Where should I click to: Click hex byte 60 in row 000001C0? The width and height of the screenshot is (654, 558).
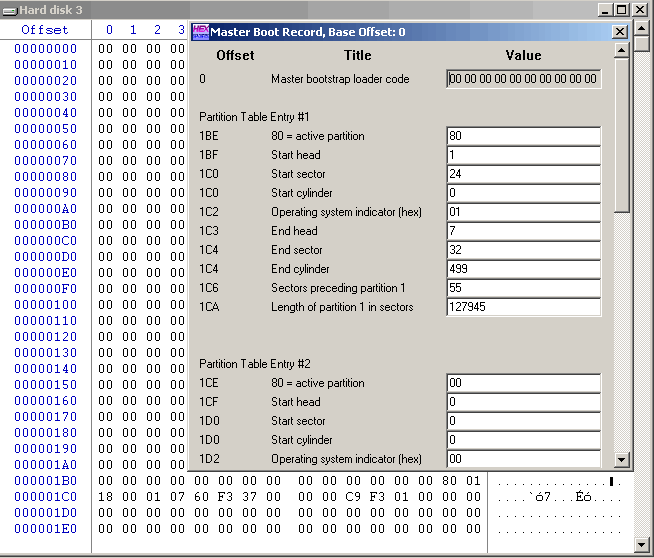(201, 497)
